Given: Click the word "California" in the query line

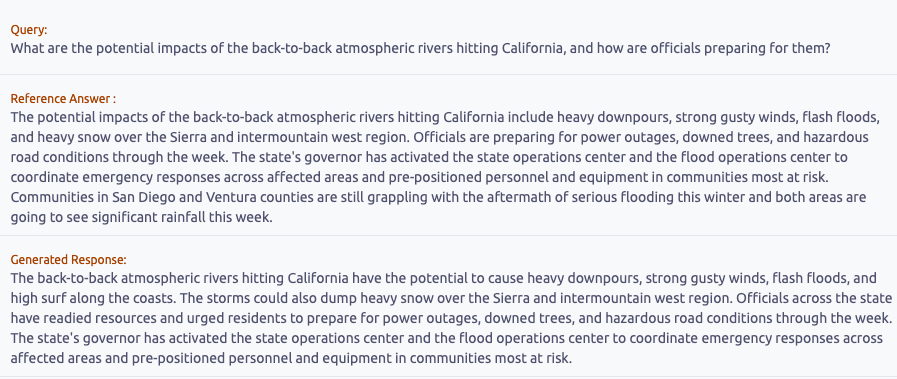Looking at the screenshot, I should 533,49.
